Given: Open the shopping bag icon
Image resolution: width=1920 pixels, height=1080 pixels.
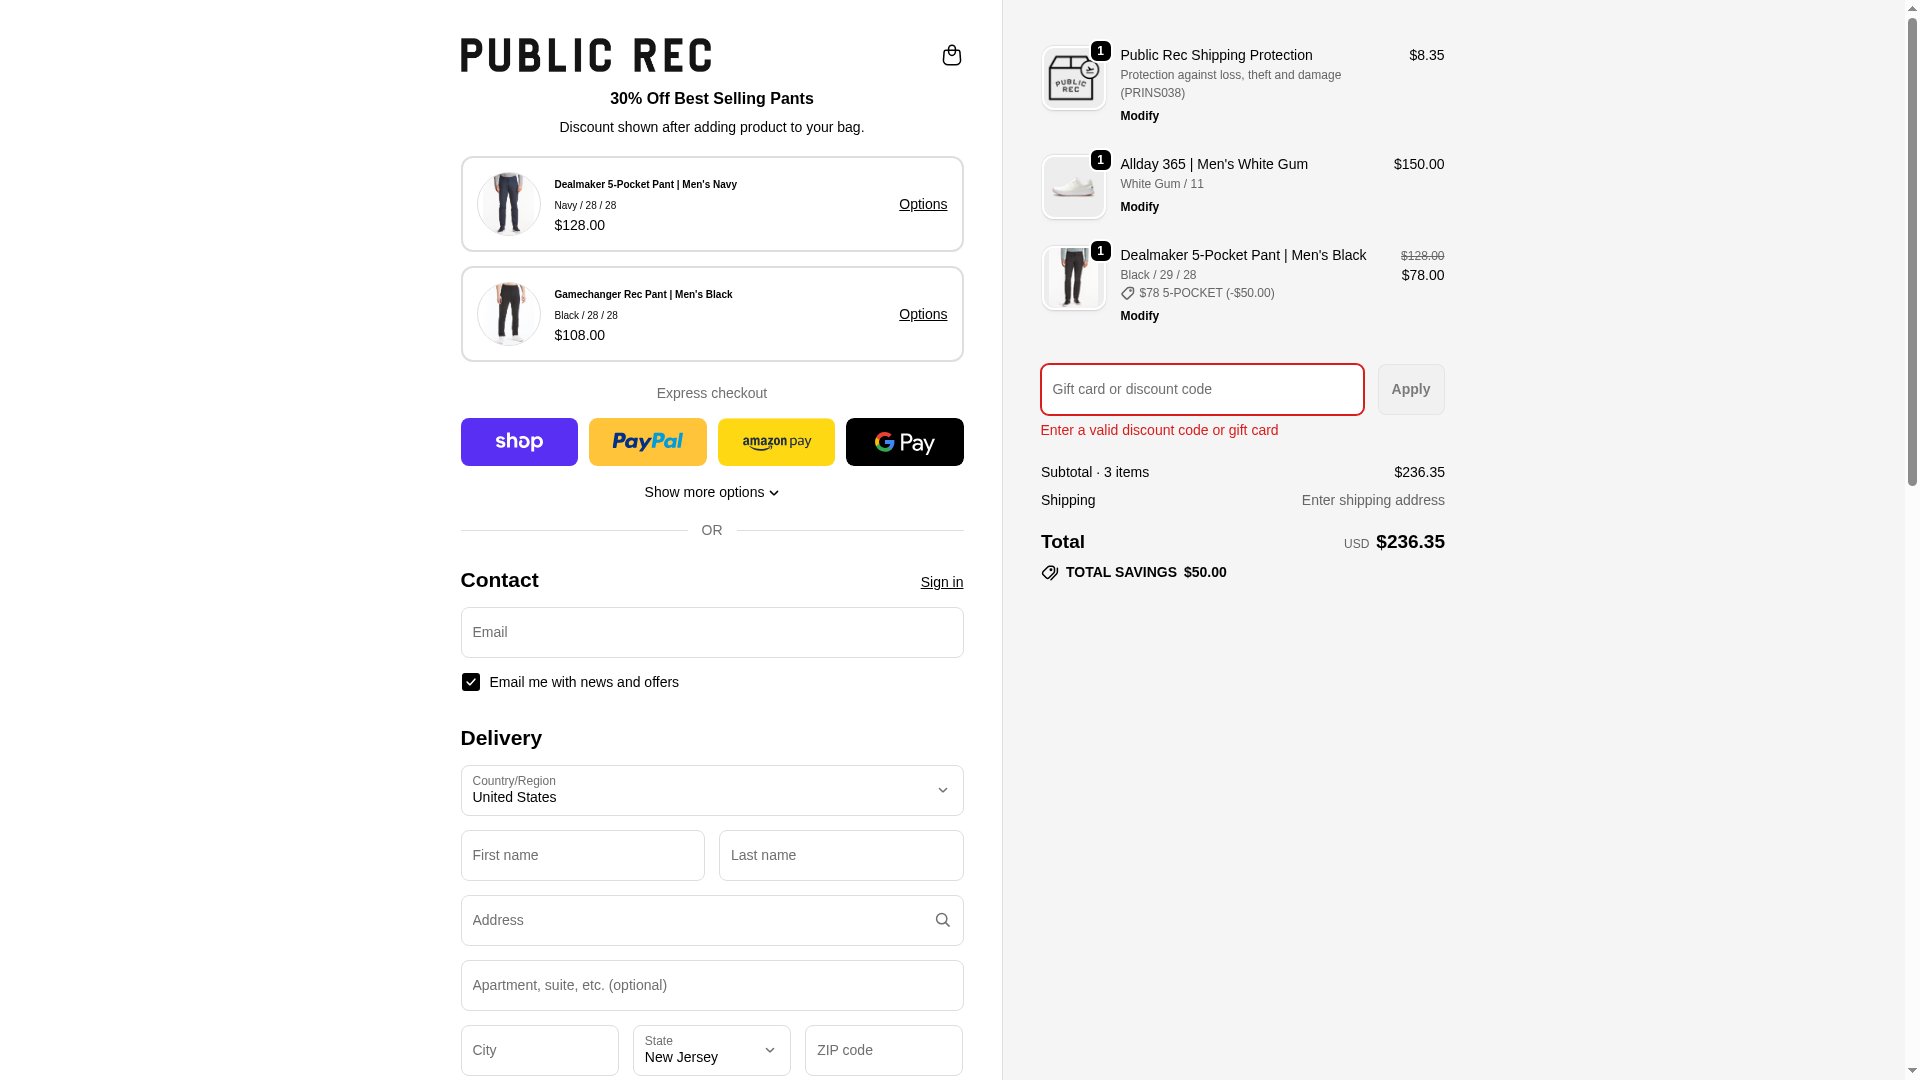Looking at the screenshot, I should [x=951, y=55].
